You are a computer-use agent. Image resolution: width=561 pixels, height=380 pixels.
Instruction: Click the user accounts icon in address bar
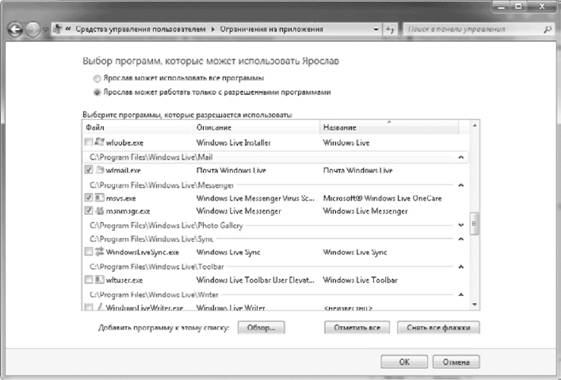[58, 29]
